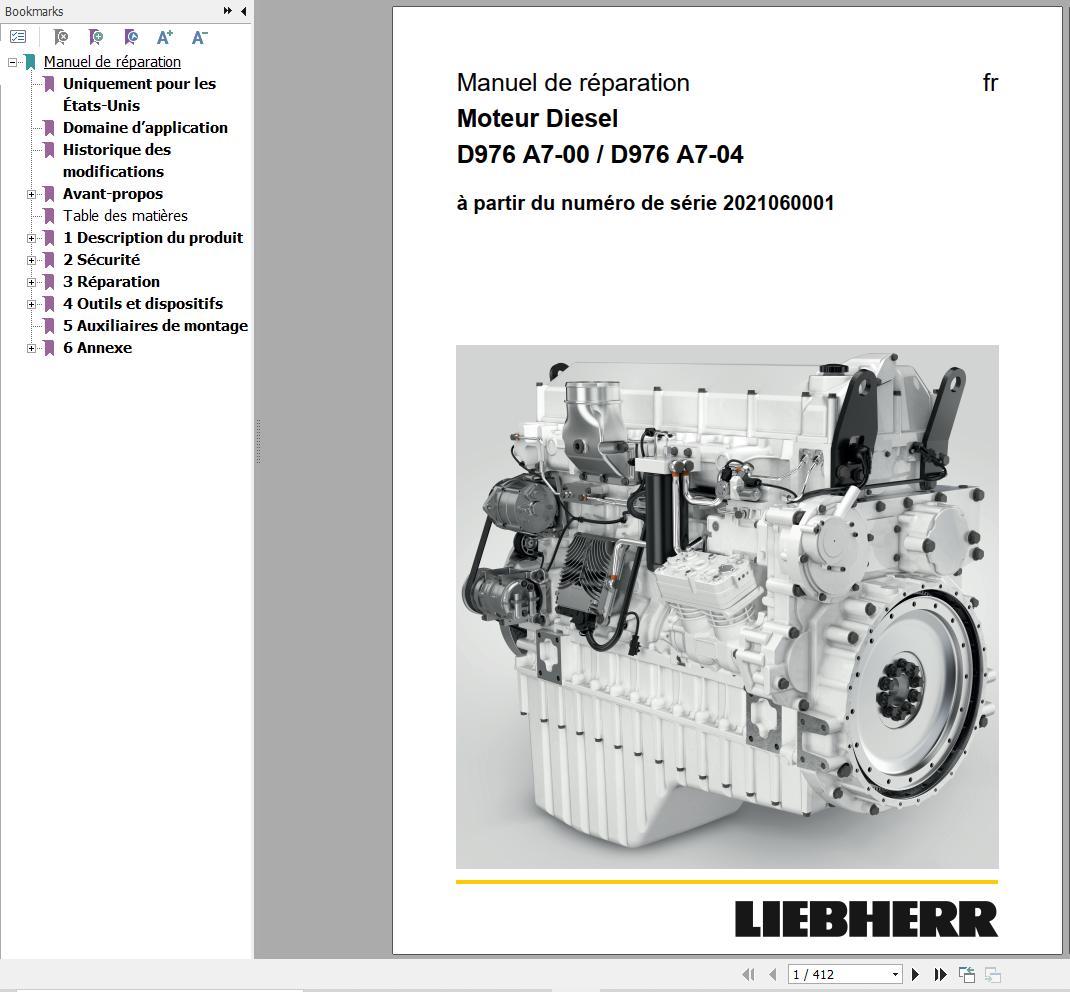Viewport: 1070px width, 992px height.
Task: Expand the Avant-propos bookmark
Action: [x=31, y=194]
